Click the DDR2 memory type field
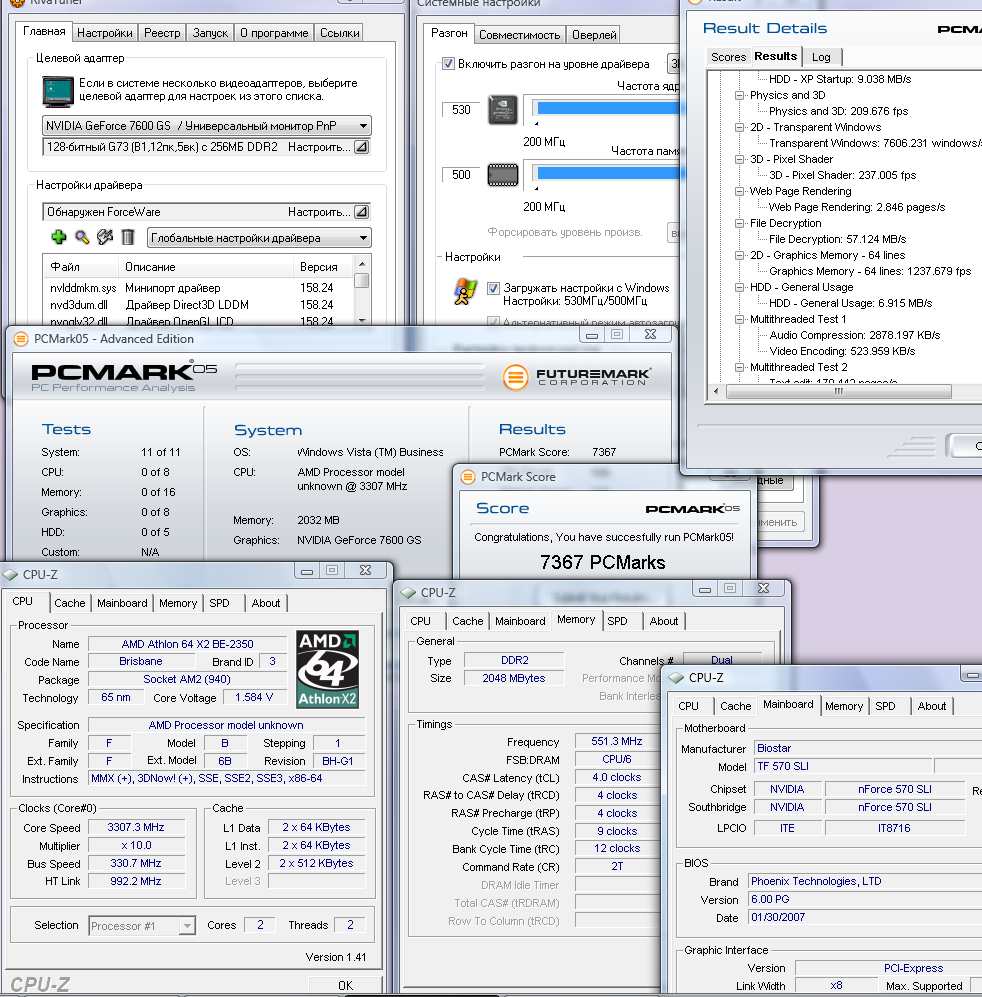The height and width of the screenshot is (997, 982). [515, 660]
